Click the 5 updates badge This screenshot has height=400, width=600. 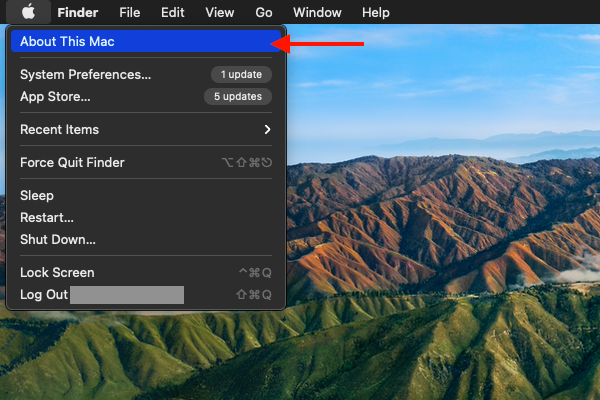[238, 96]
